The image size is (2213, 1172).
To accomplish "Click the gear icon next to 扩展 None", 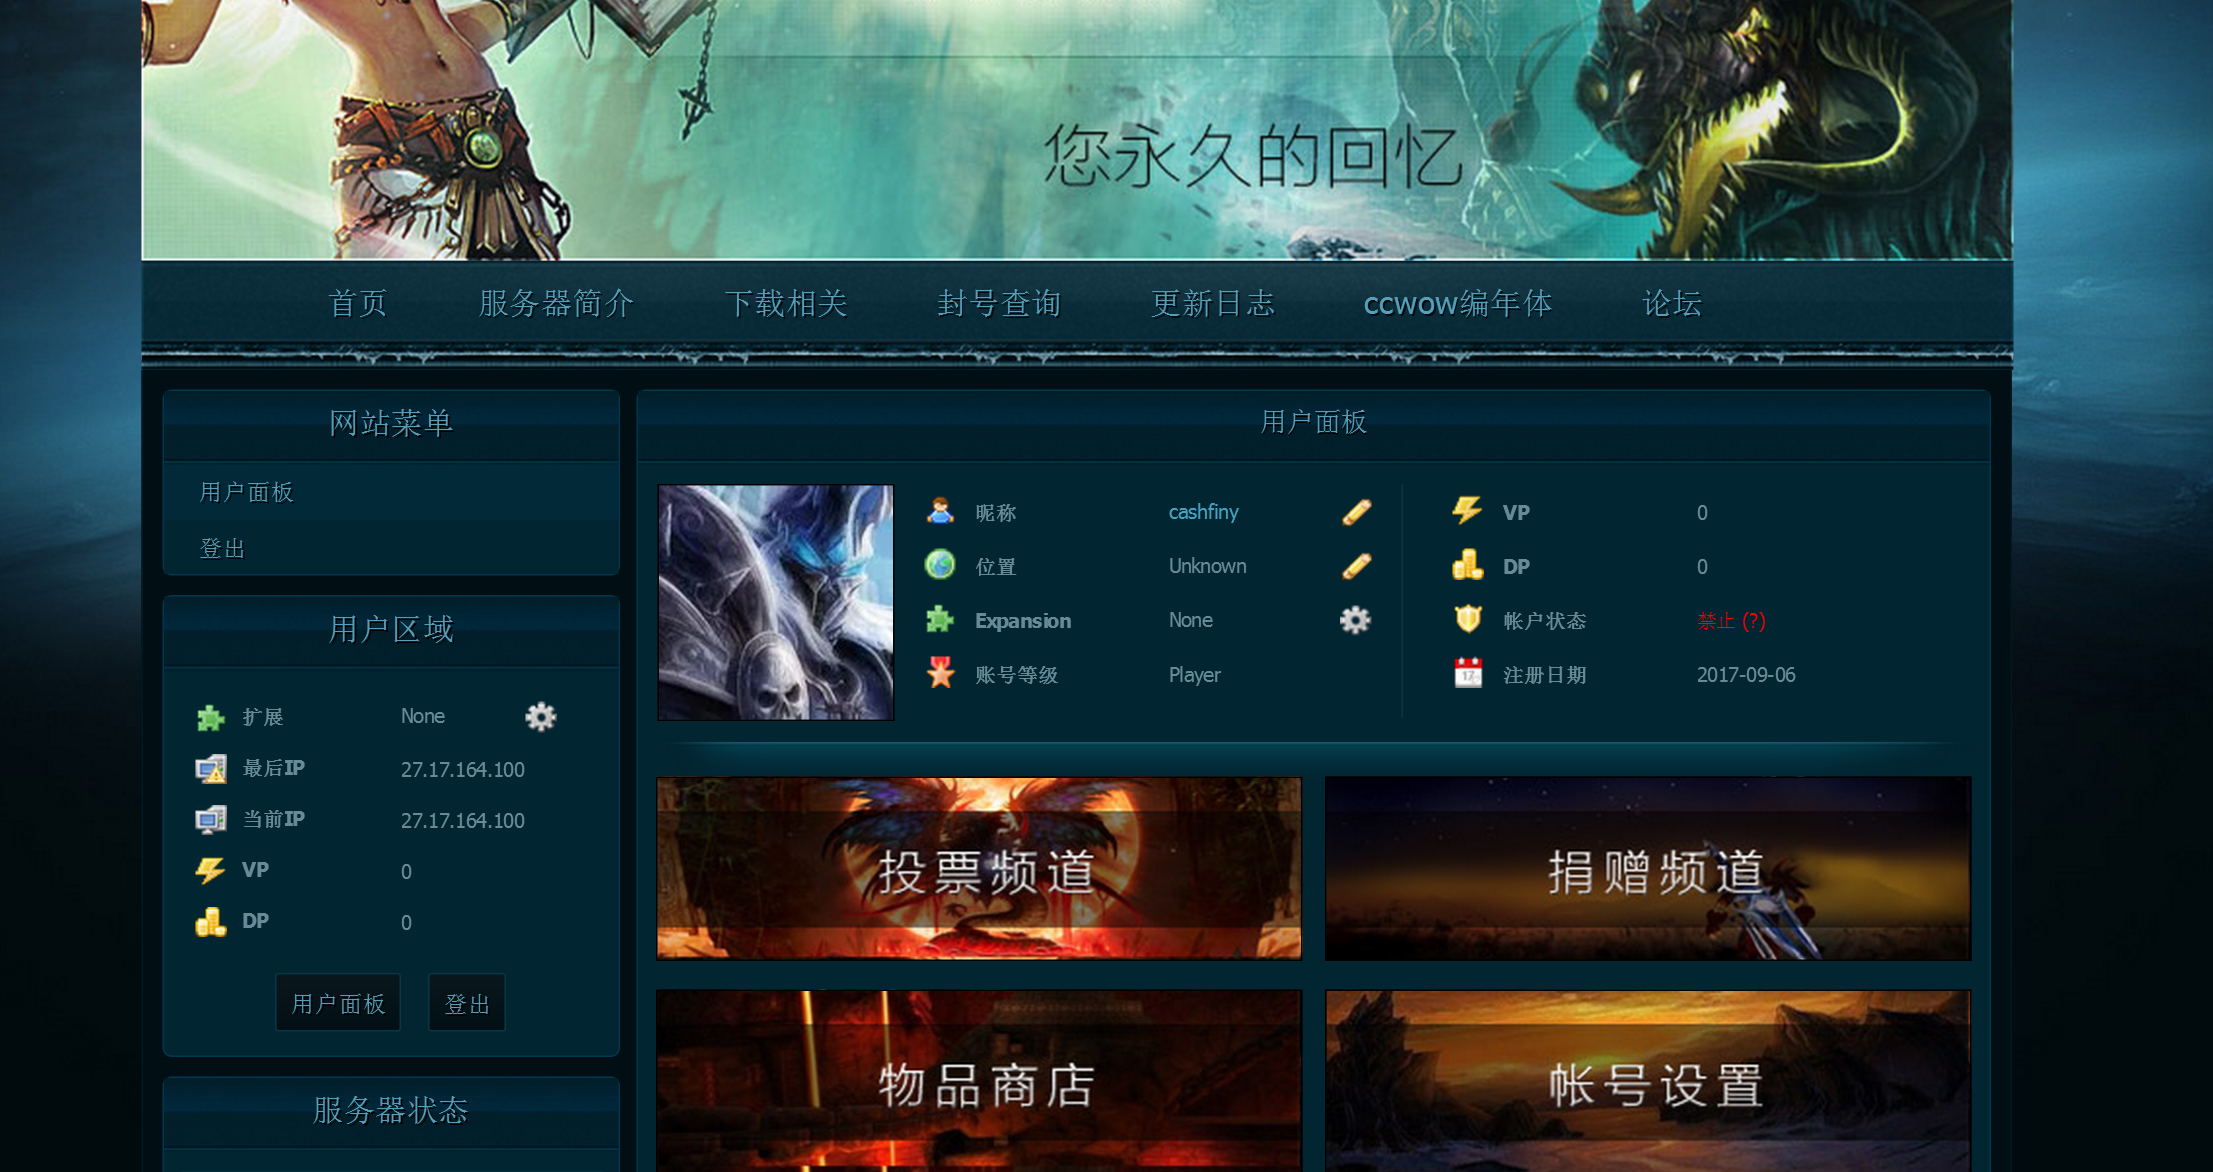I will [541, 717].
